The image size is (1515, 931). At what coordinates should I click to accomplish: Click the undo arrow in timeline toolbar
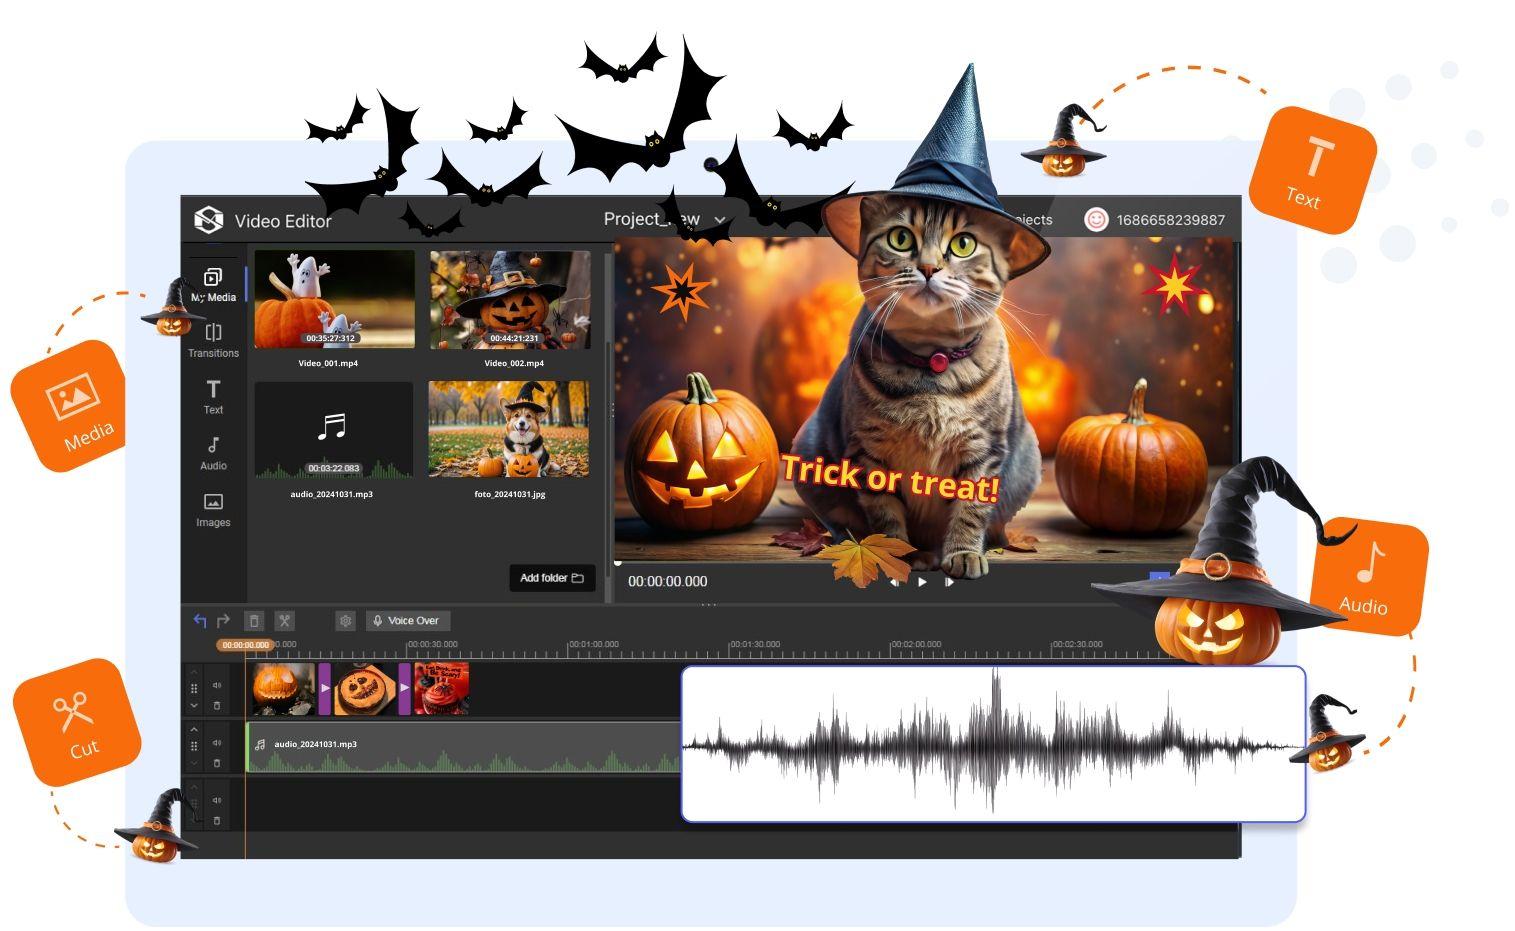pos(200,621)
